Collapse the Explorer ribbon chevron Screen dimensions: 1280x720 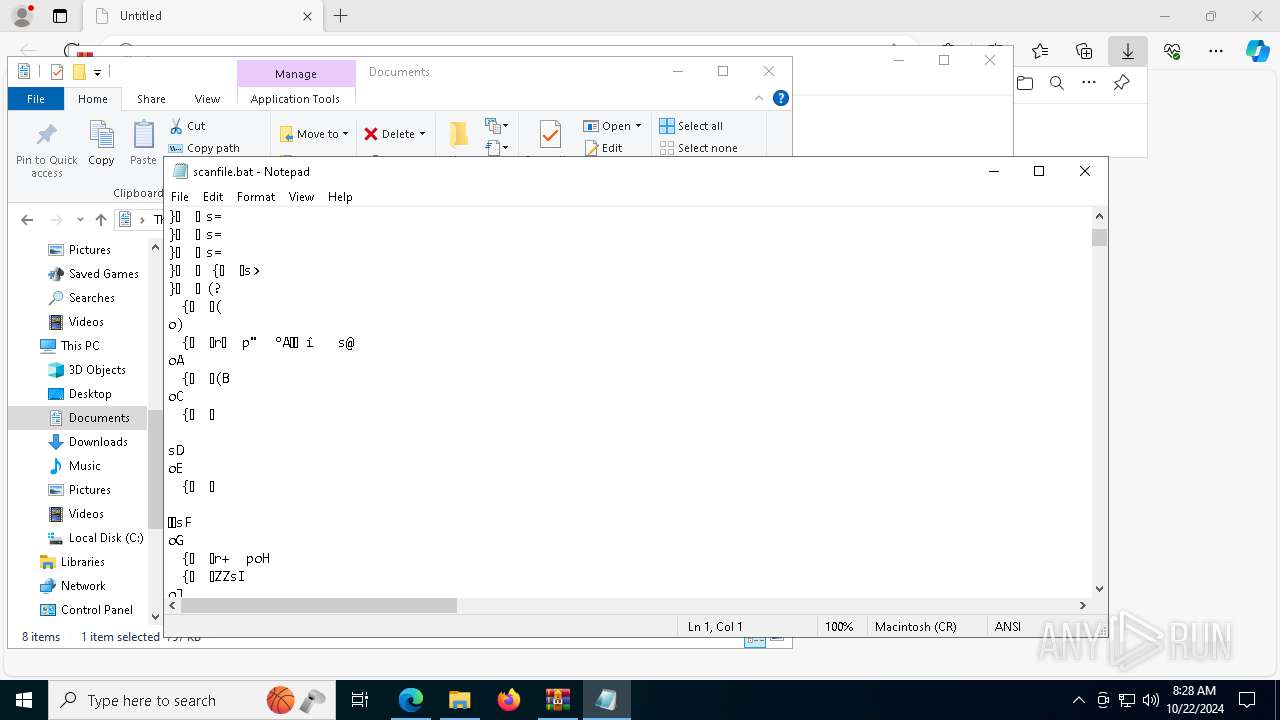[x=759, y=98]
